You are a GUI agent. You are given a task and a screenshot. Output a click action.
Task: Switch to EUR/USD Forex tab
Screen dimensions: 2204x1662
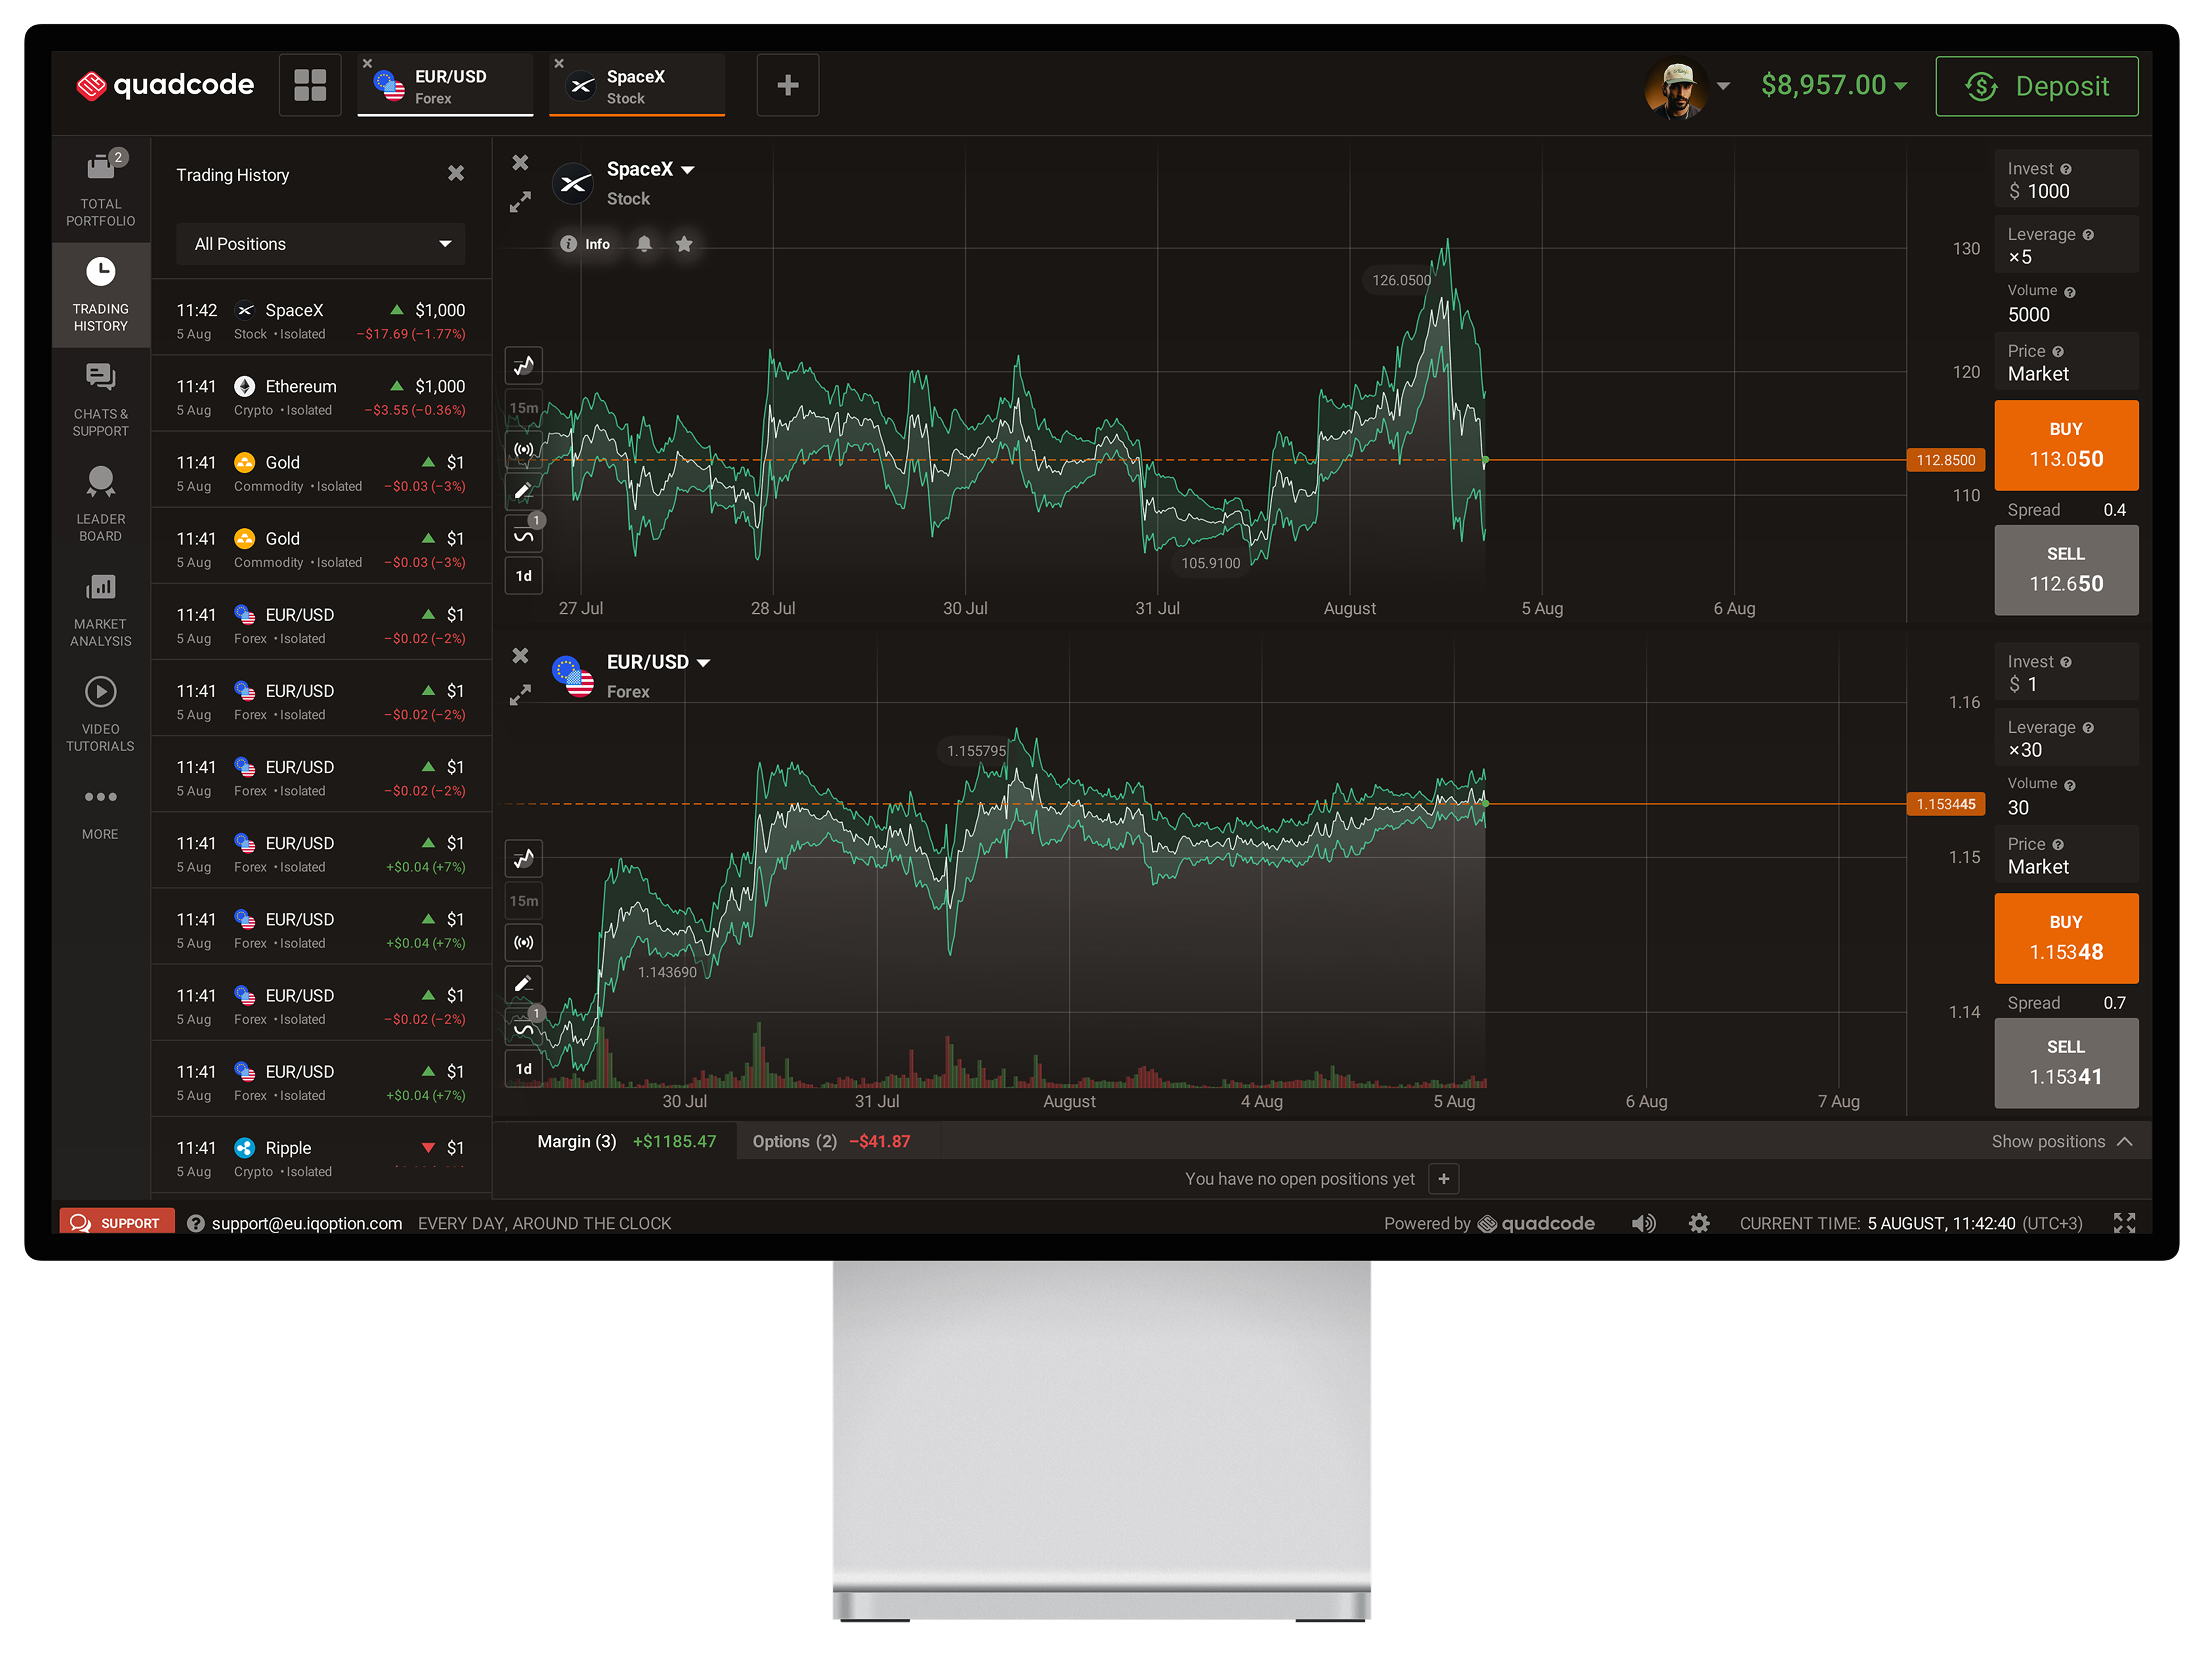click(x=445, y=86)
